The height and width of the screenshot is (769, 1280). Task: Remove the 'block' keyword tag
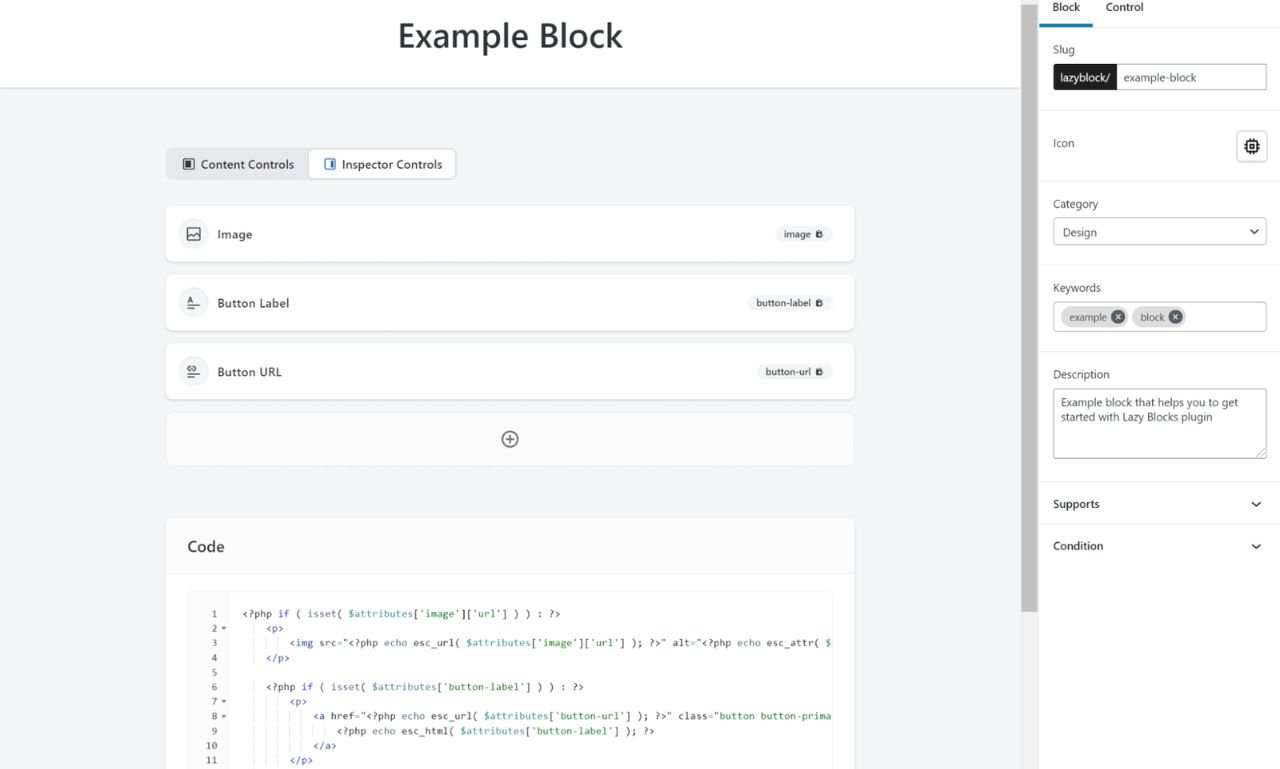[1175, 316]
